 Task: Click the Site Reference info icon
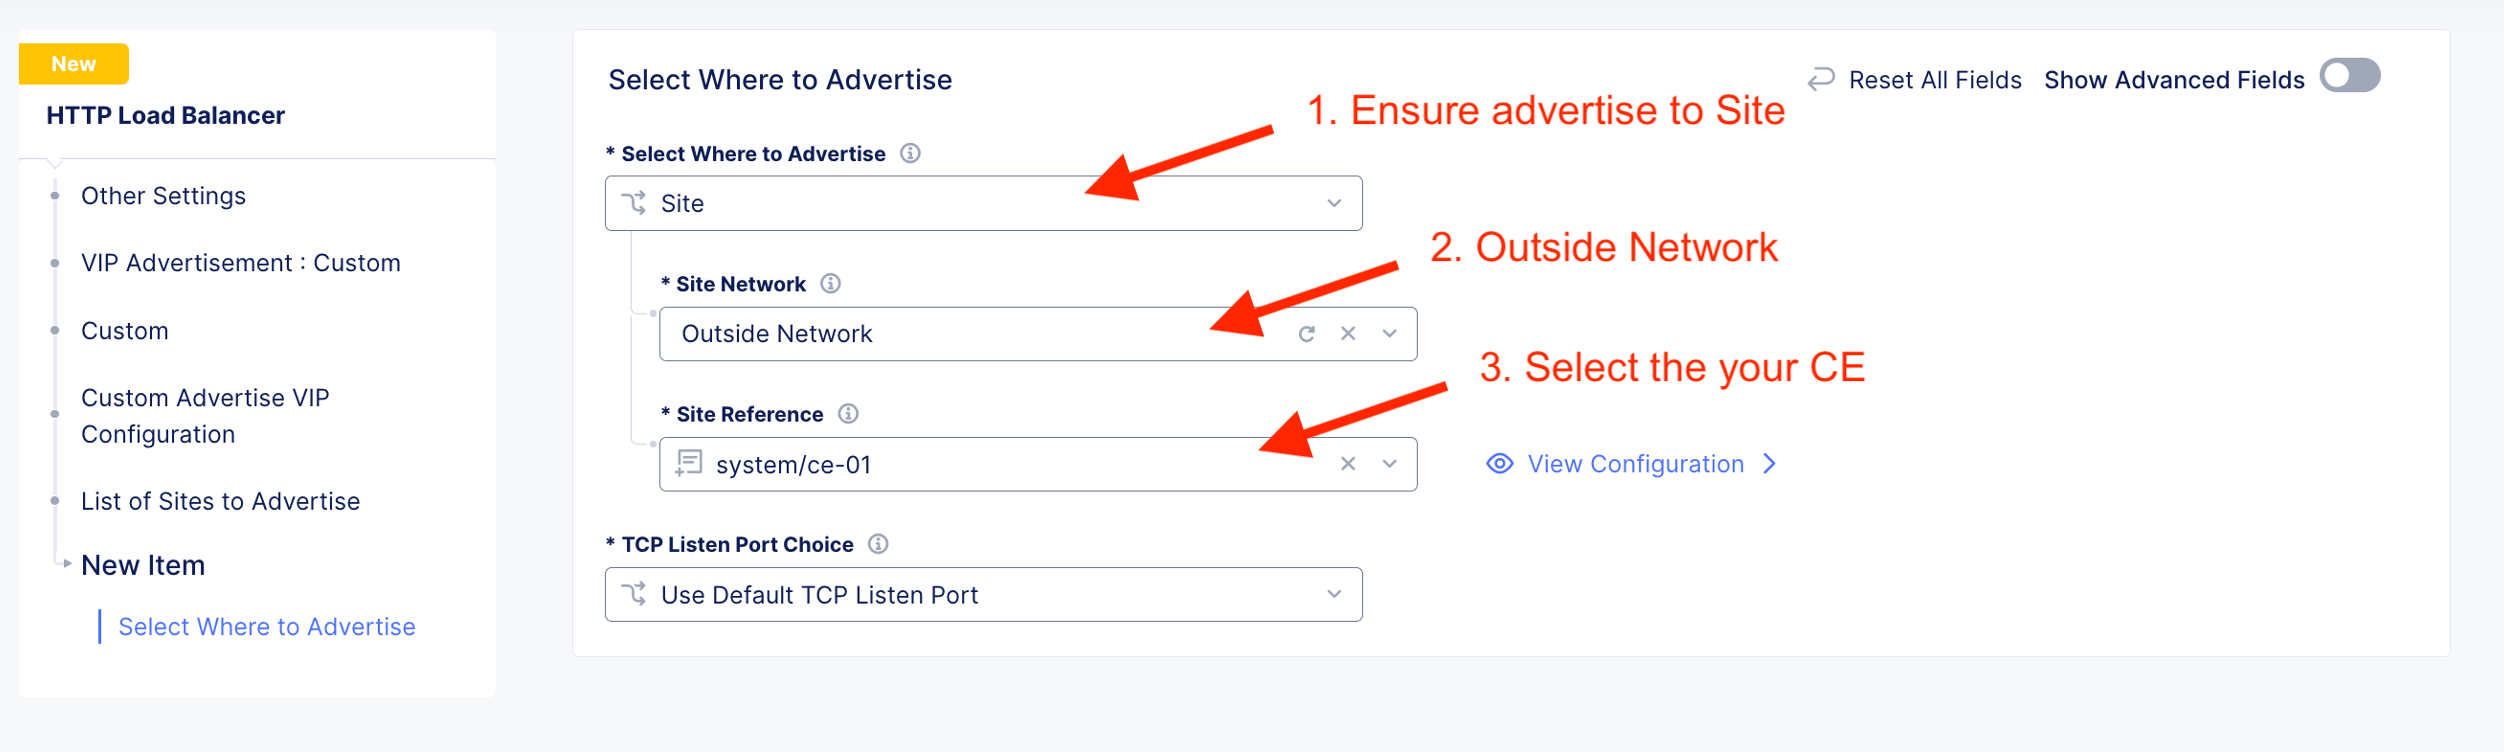[x=848, y=414]
